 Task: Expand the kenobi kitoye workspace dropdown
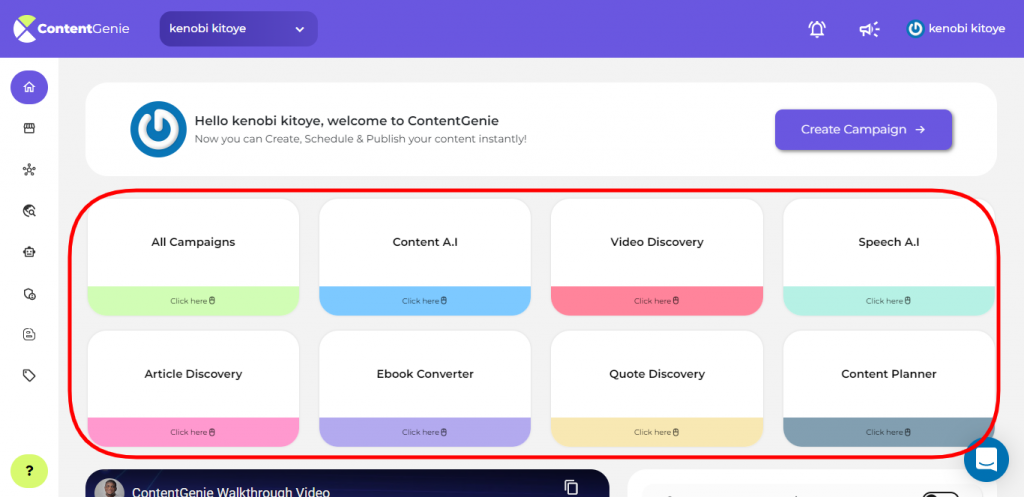click(x=238, y=29)
